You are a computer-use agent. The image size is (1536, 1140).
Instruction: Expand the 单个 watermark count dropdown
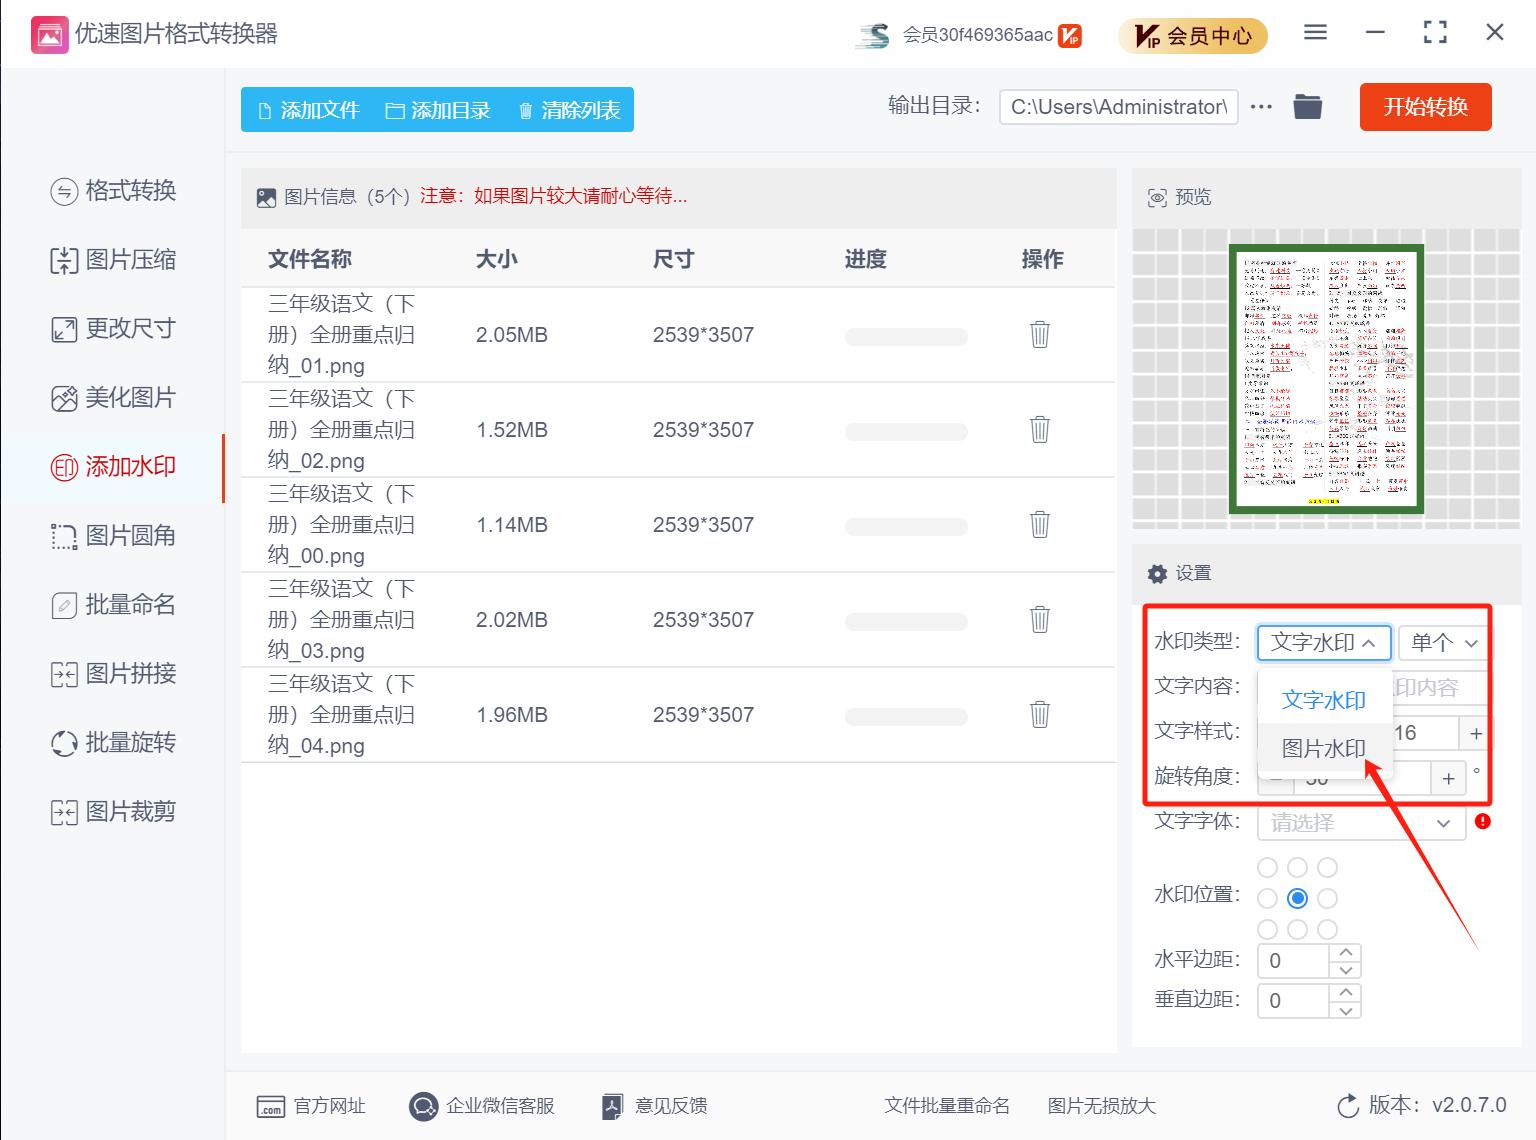click(x=1441, y=643)
